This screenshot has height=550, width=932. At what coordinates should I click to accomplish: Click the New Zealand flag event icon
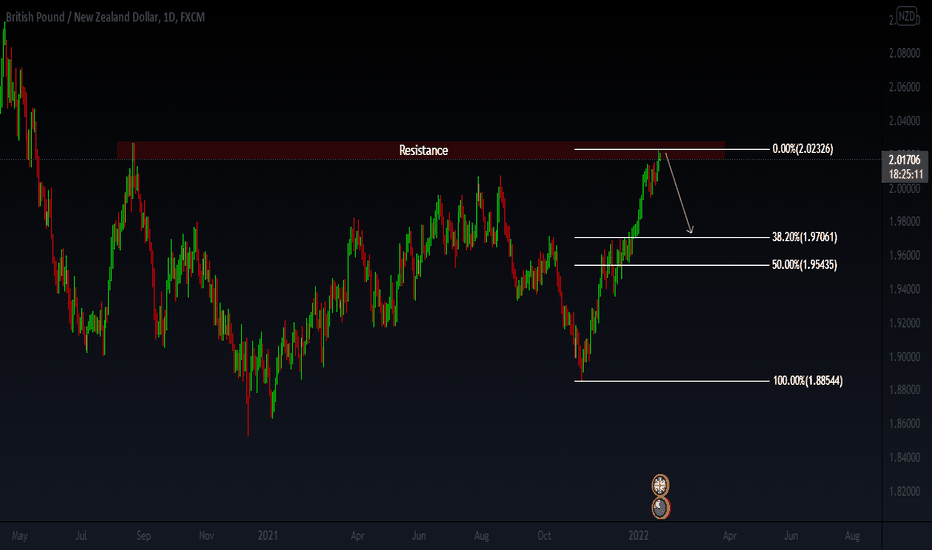660,508
